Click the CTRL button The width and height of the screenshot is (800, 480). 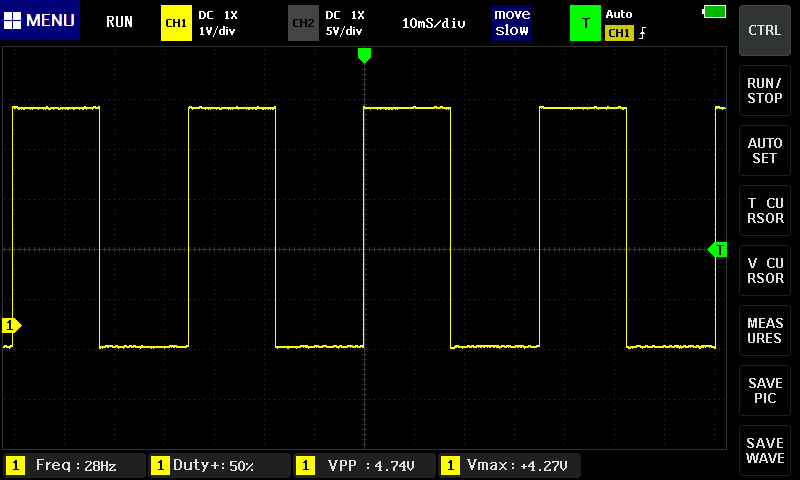(764, 31)
